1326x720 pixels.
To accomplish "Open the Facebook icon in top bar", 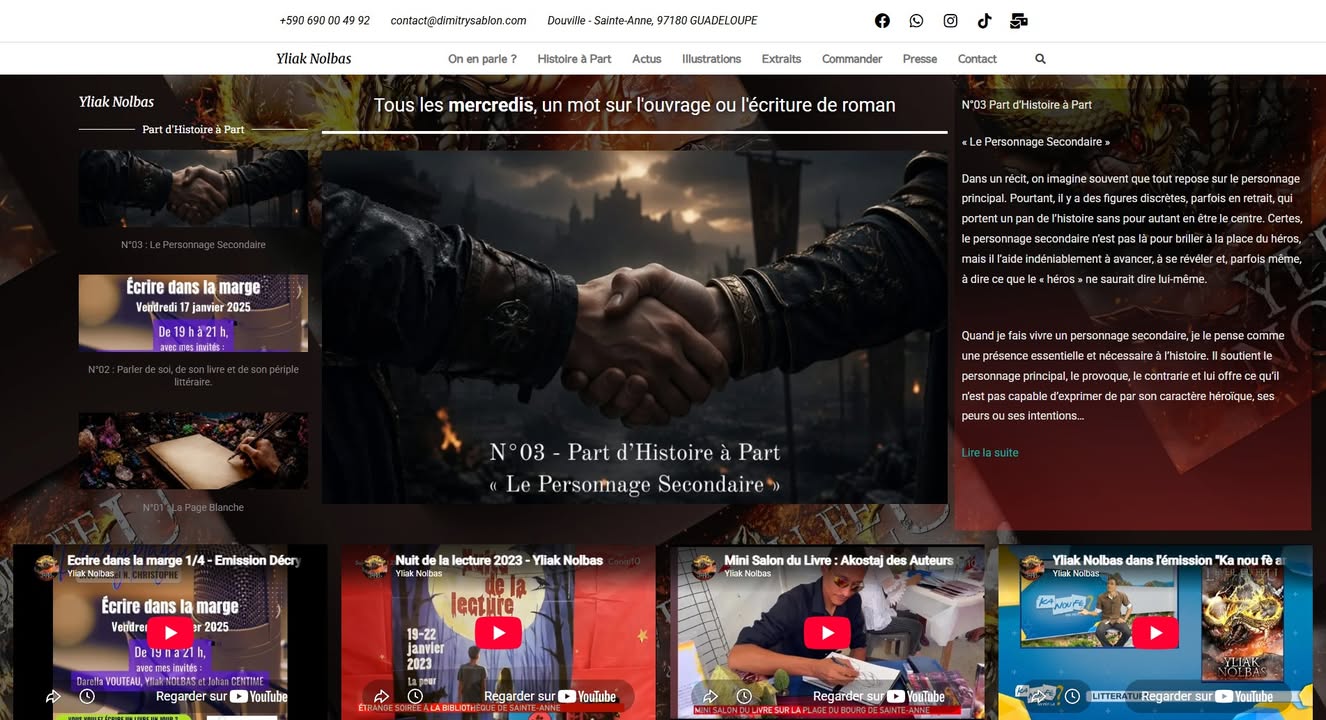I will 882,21.
